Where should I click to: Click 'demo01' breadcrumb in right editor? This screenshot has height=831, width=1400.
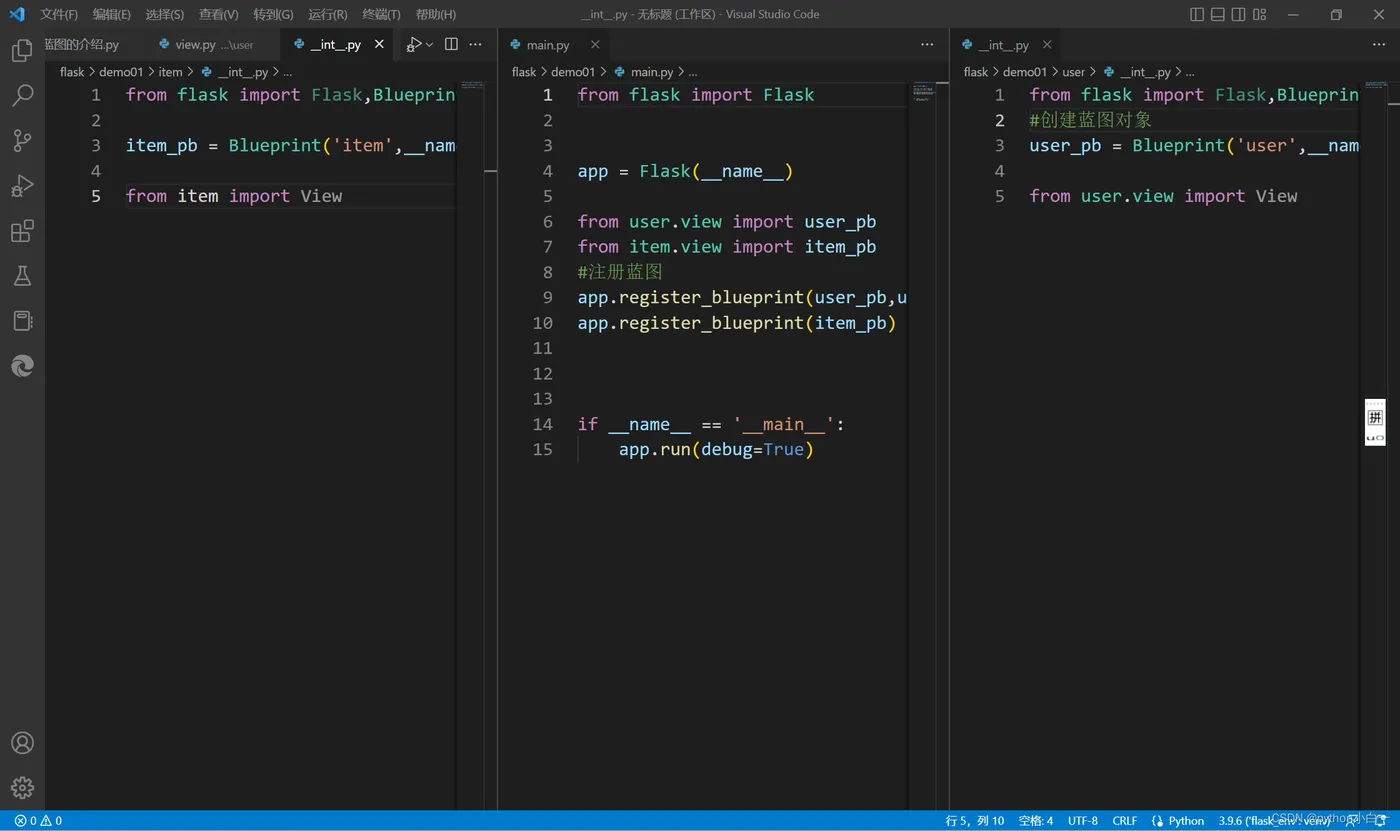[x=1025, y=72]
